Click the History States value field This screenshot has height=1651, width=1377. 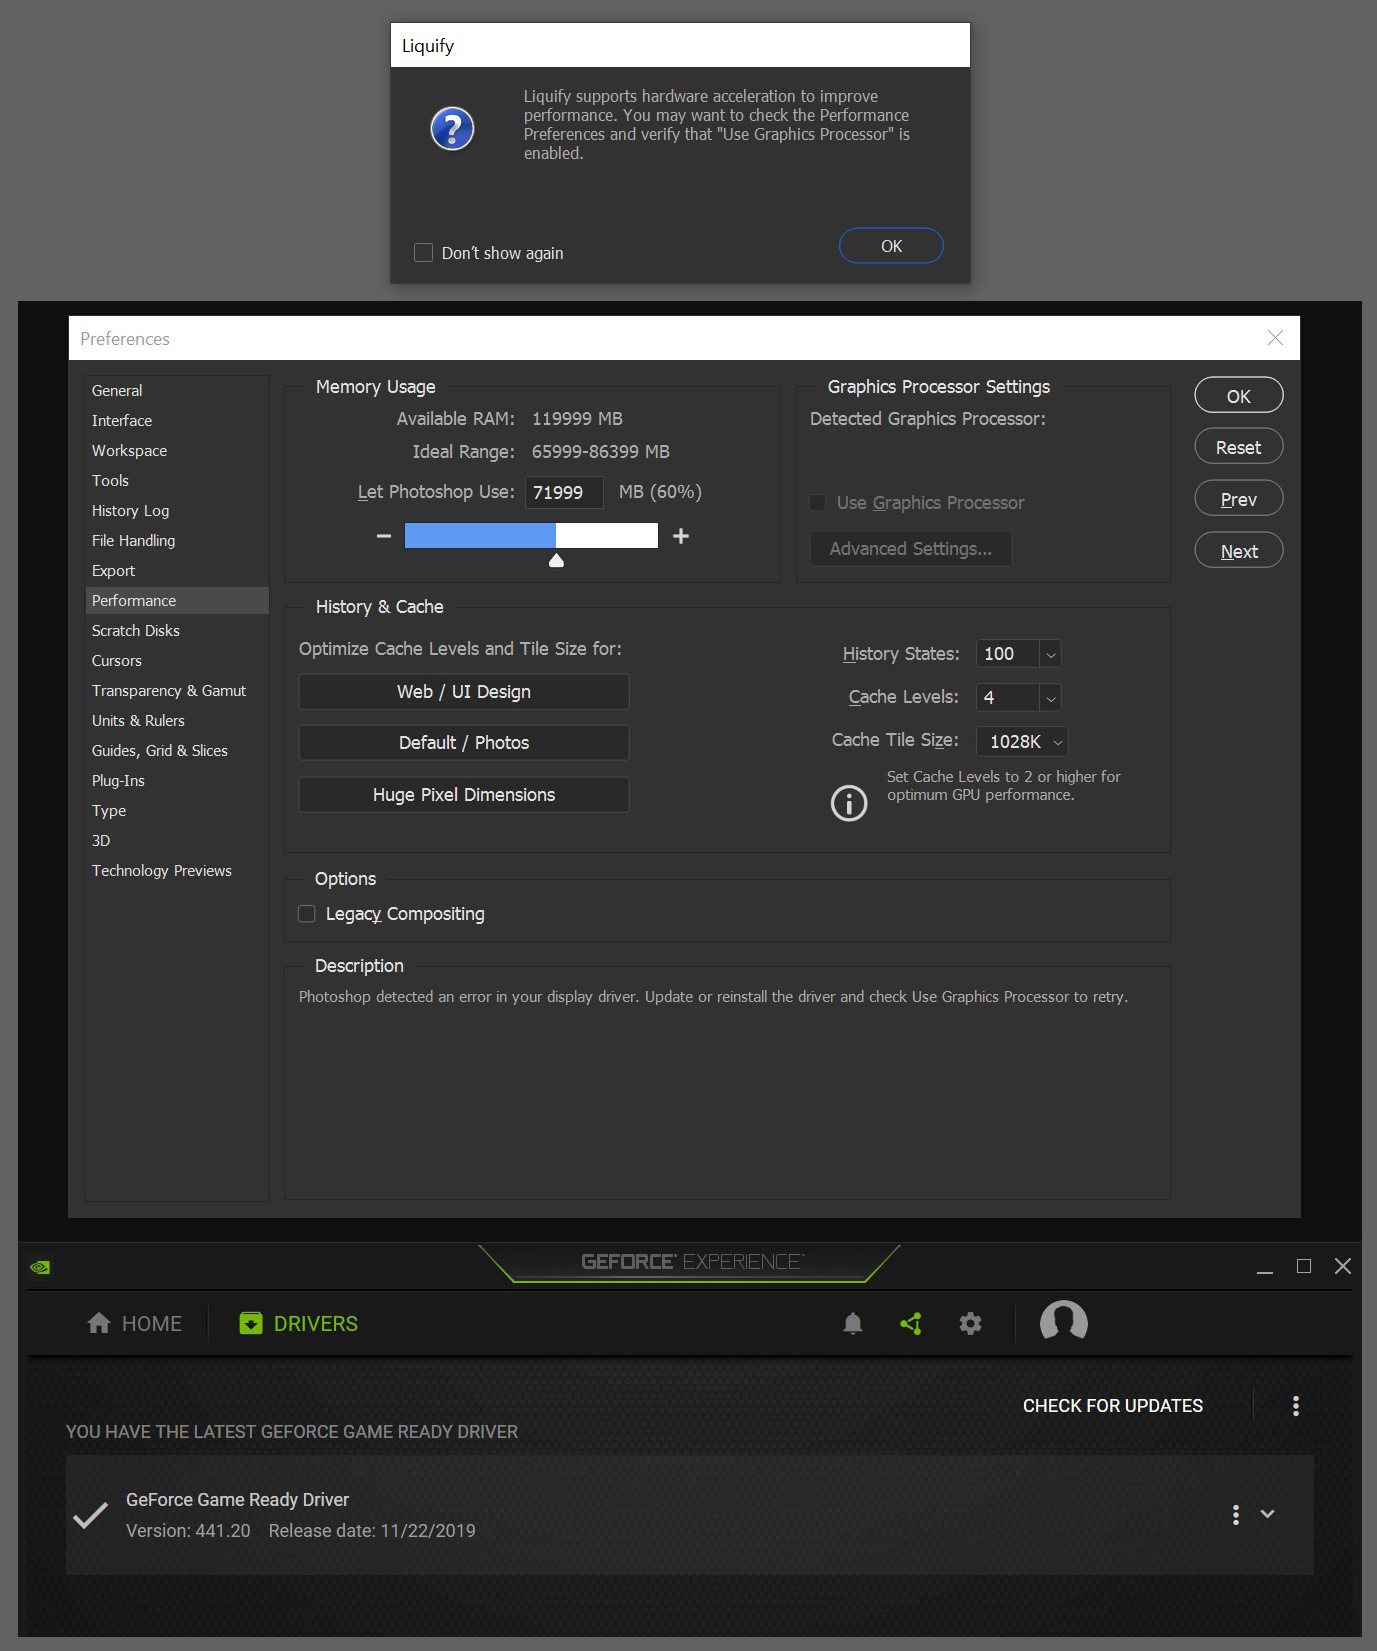[x=1008, y=654]
